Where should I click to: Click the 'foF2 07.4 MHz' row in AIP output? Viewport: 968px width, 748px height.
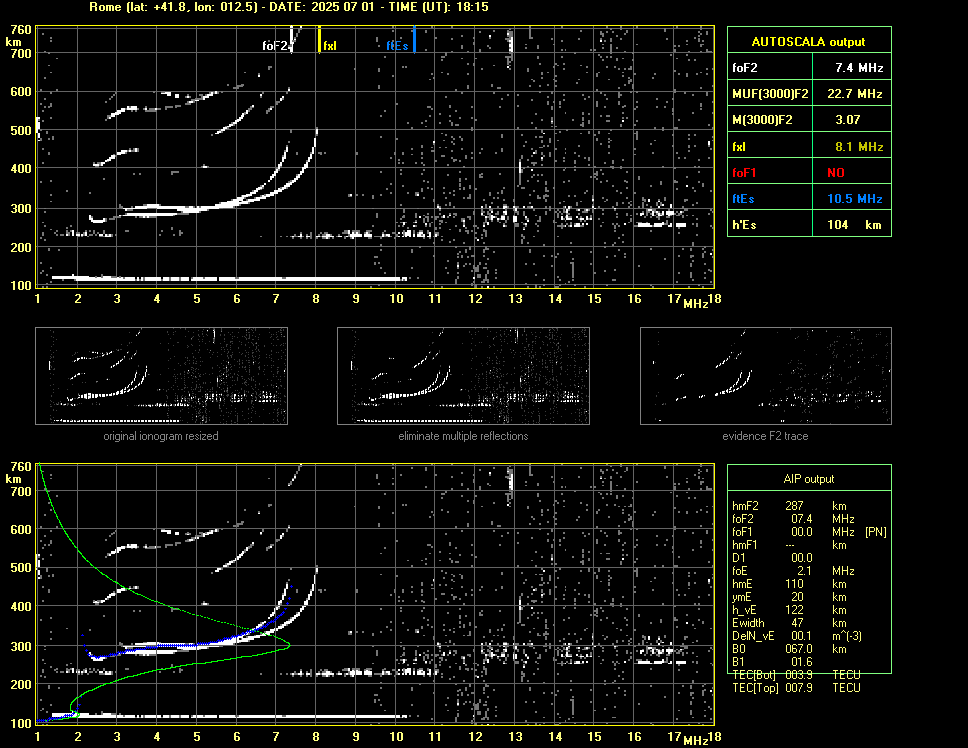click(x=793, y=518)
